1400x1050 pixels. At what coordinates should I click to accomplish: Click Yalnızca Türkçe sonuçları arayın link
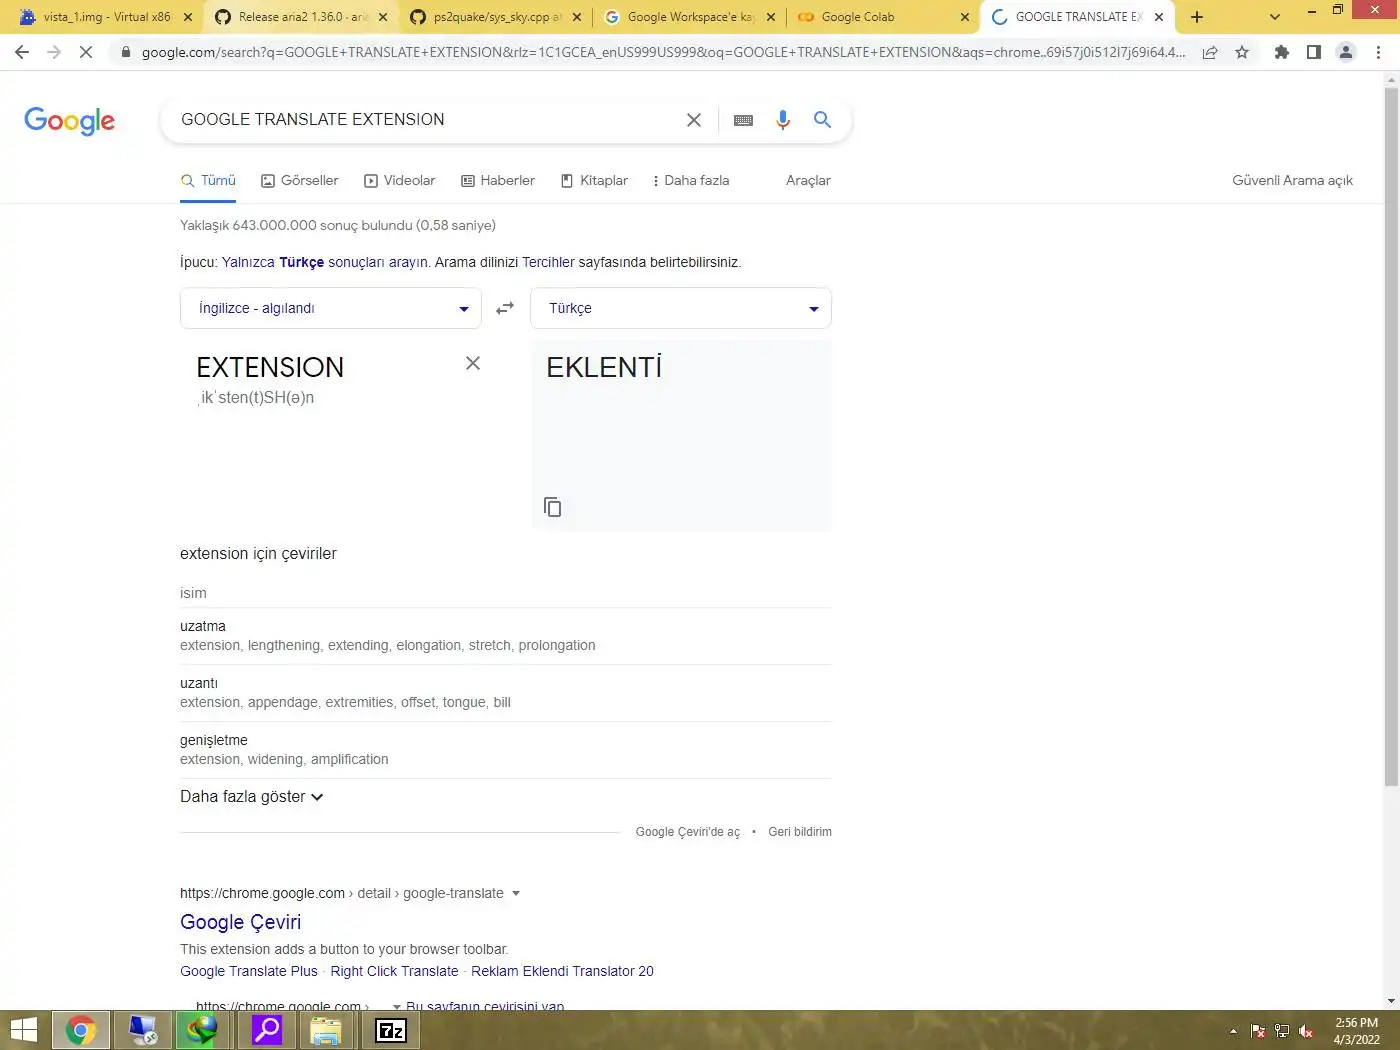[x=325, y=263]
